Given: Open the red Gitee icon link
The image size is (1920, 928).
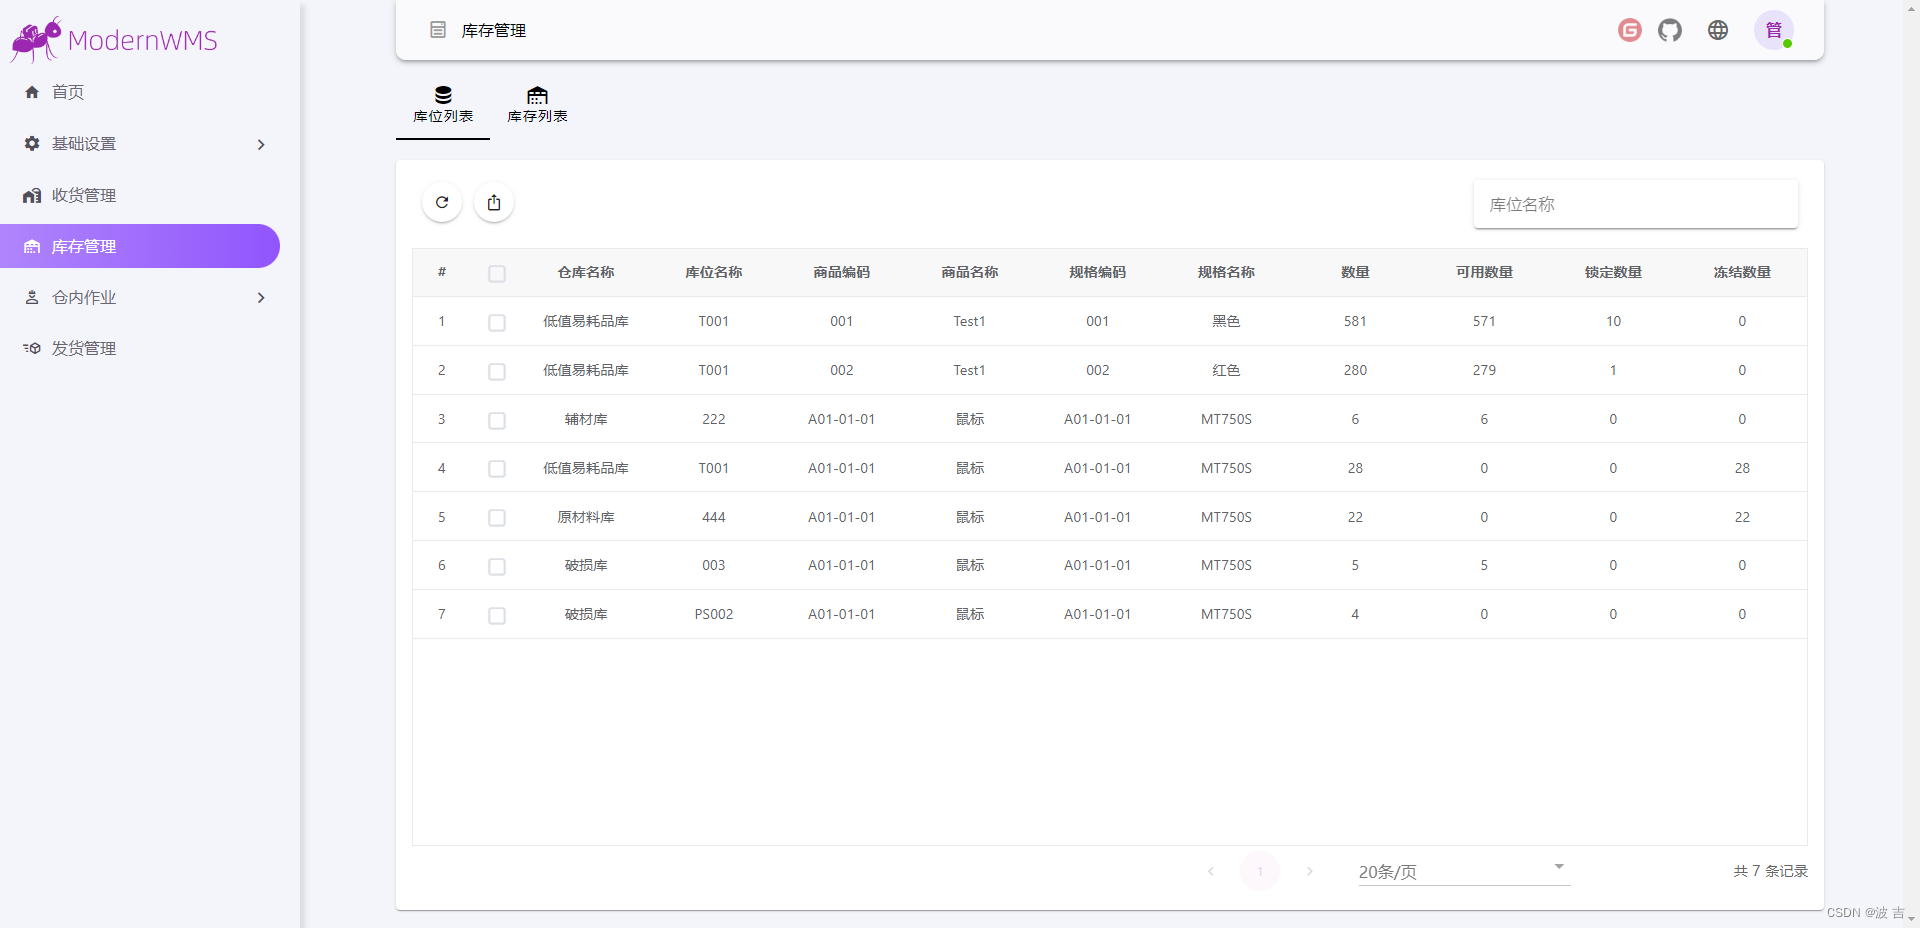Looking at the screenshot, I should (x=1630, y=30).
